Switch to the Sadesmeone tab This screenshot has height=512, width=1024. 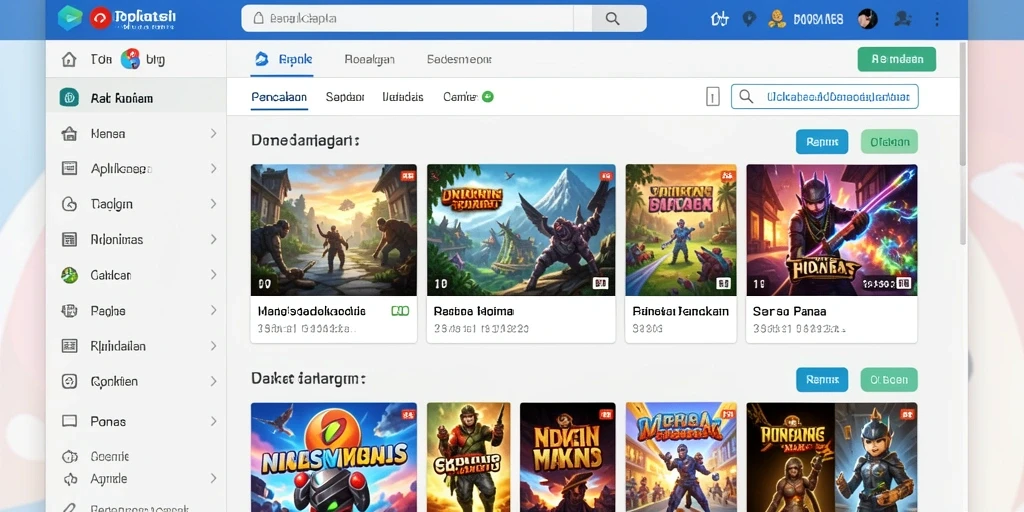coord(459,59)
